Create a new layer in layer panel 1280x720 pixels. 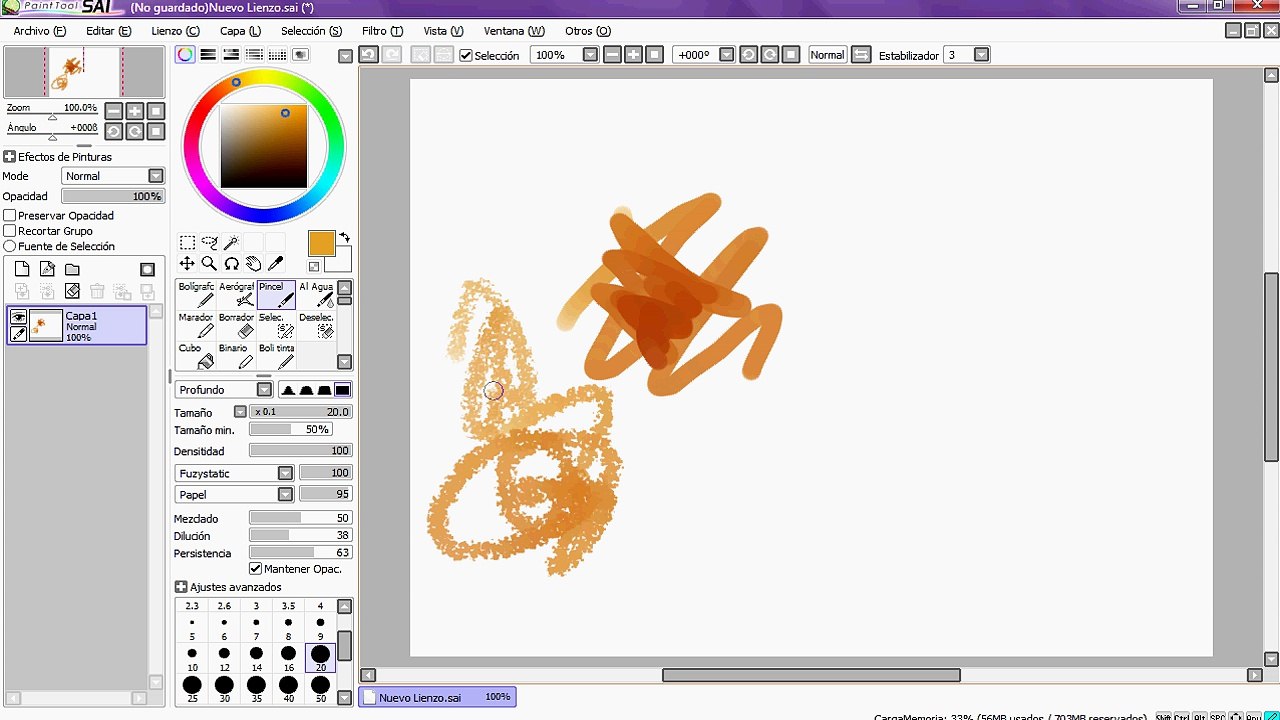click(22, 269)
